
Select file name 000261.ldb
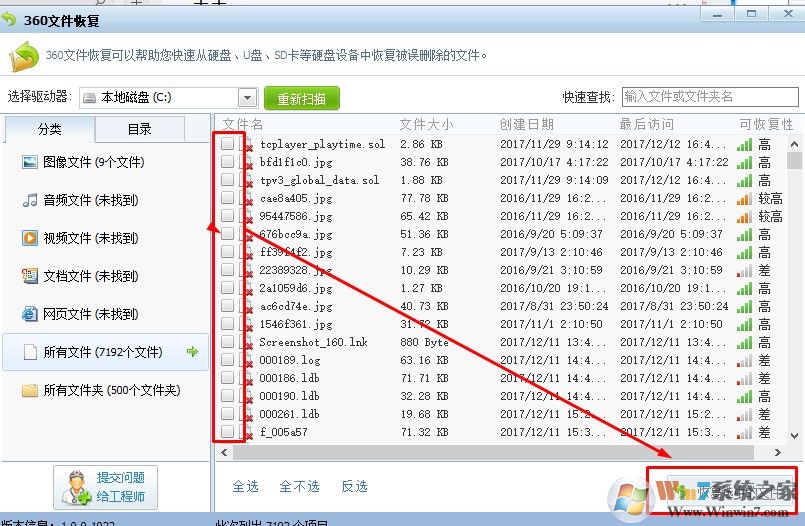point(289,414)
